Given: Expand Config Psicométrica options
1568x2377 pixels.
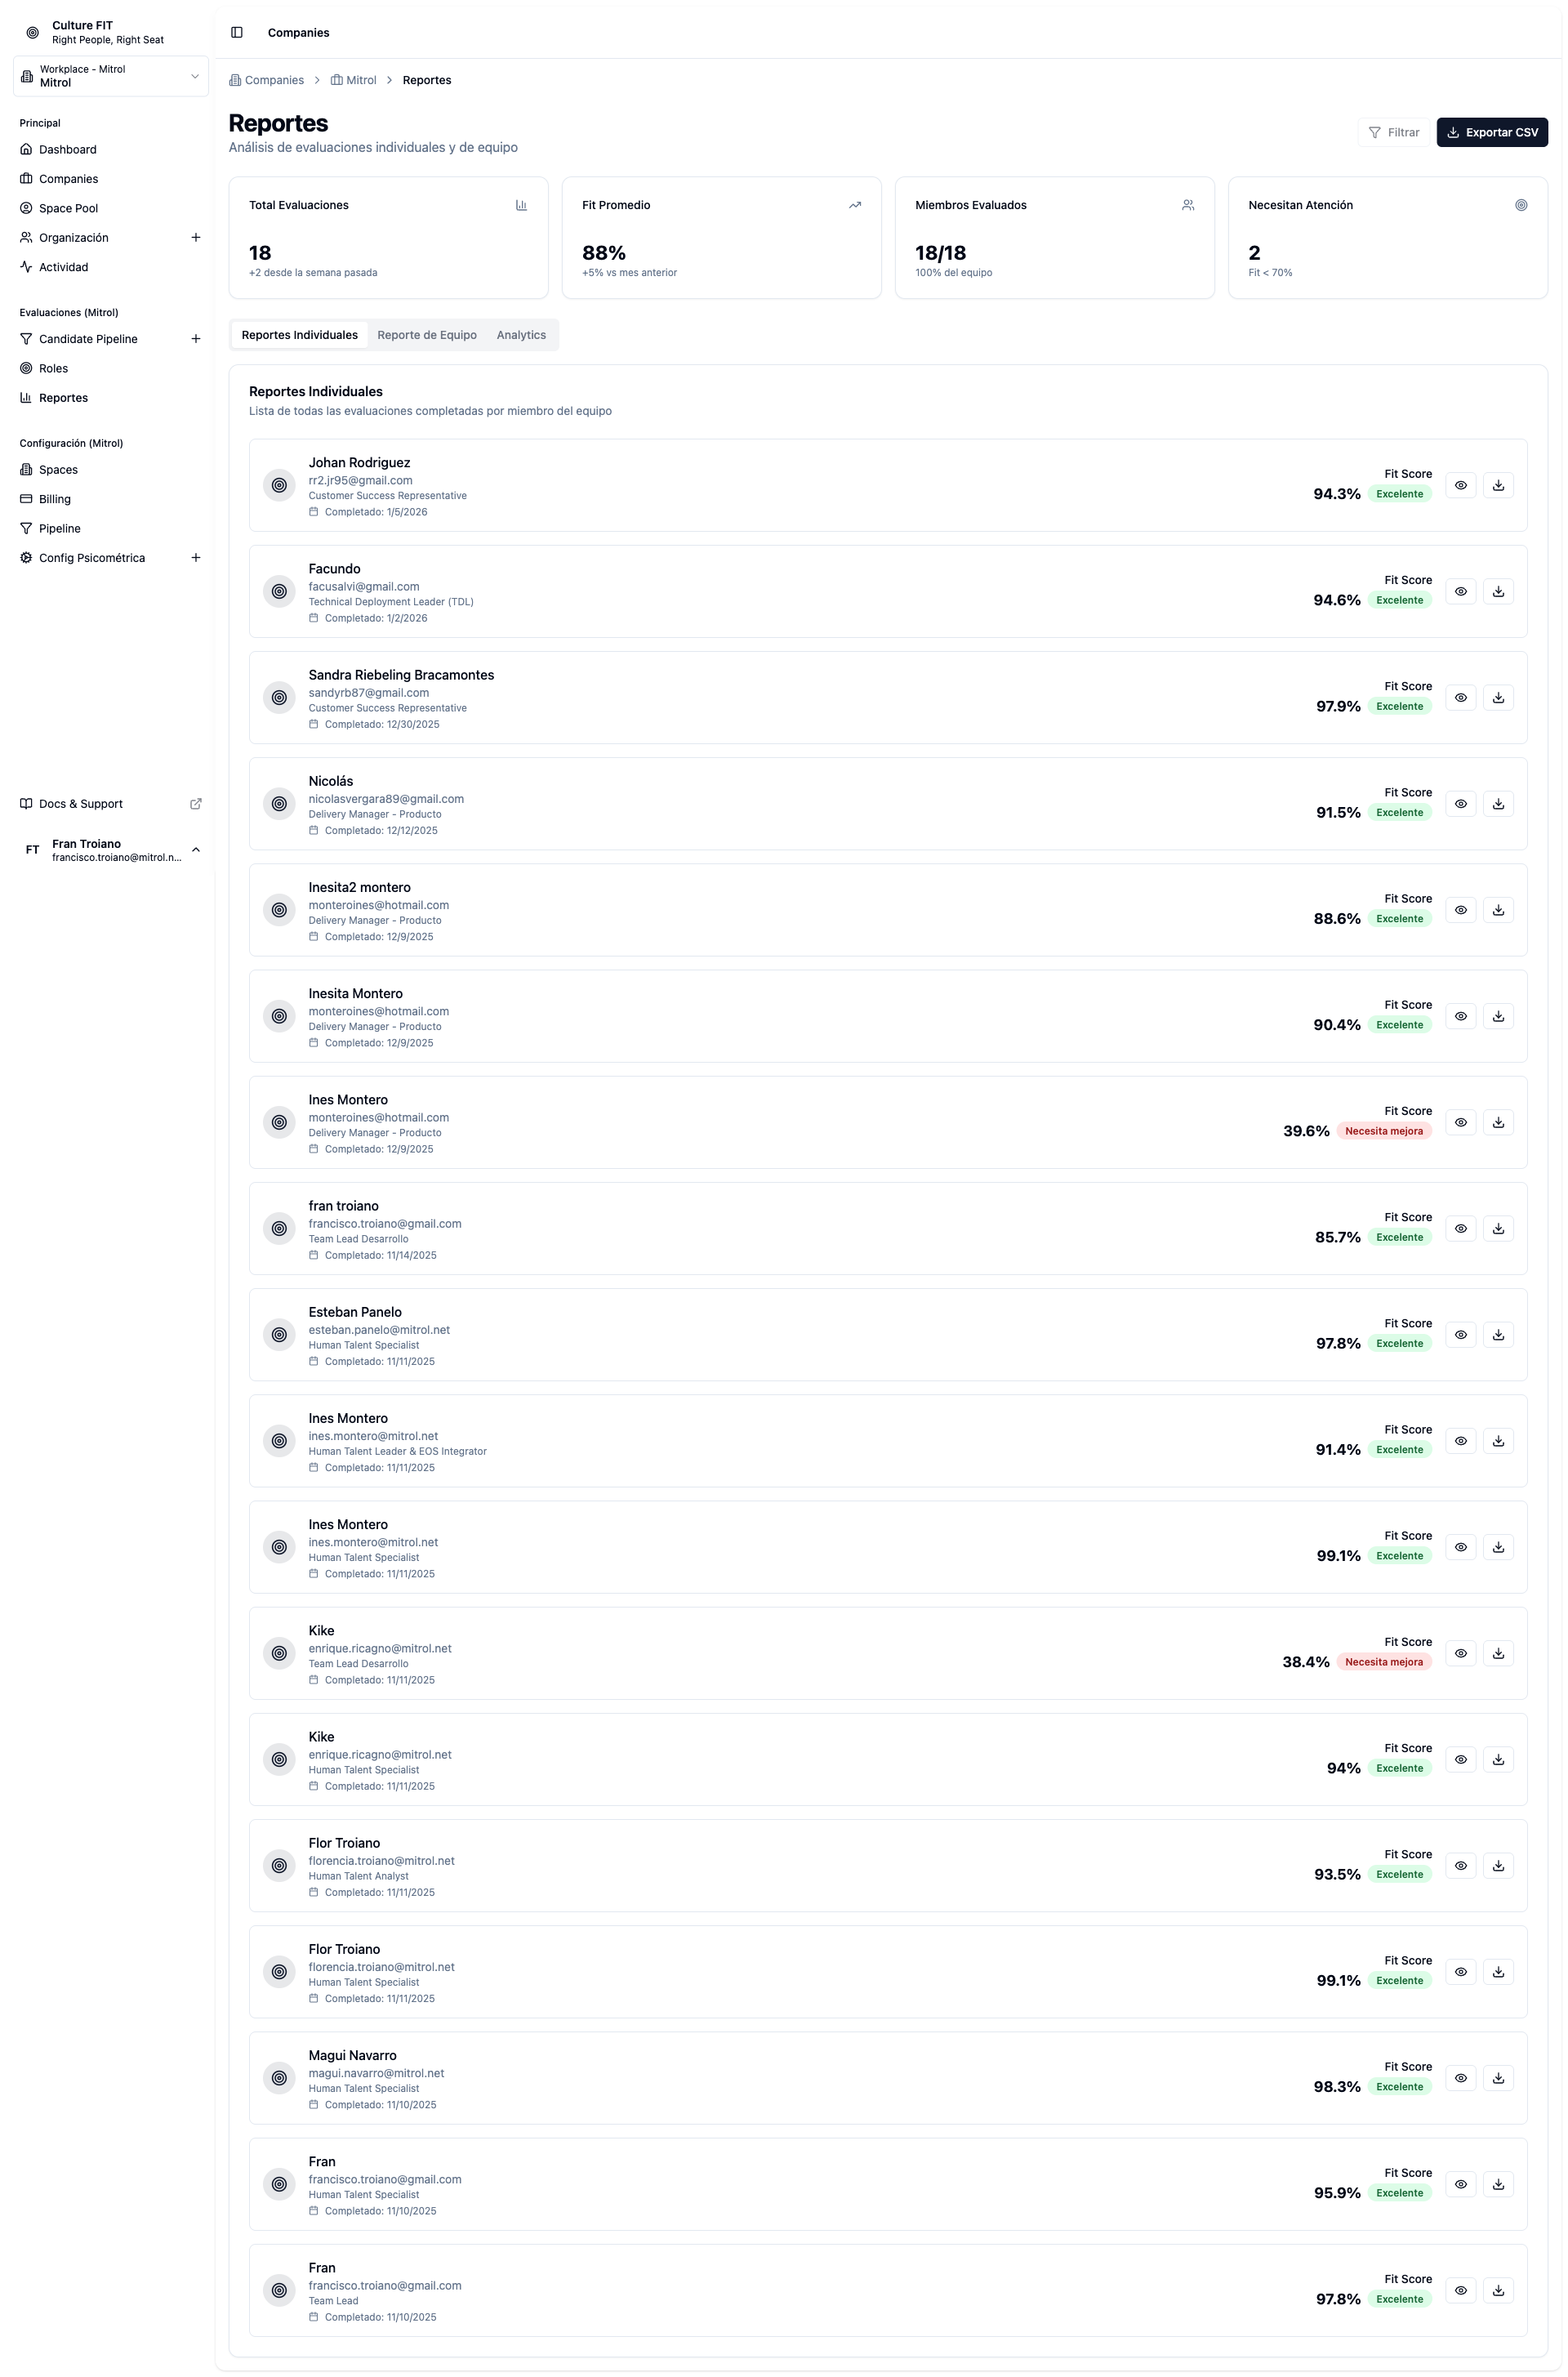Looking at the screenshot, I should (x=196, y=557).
